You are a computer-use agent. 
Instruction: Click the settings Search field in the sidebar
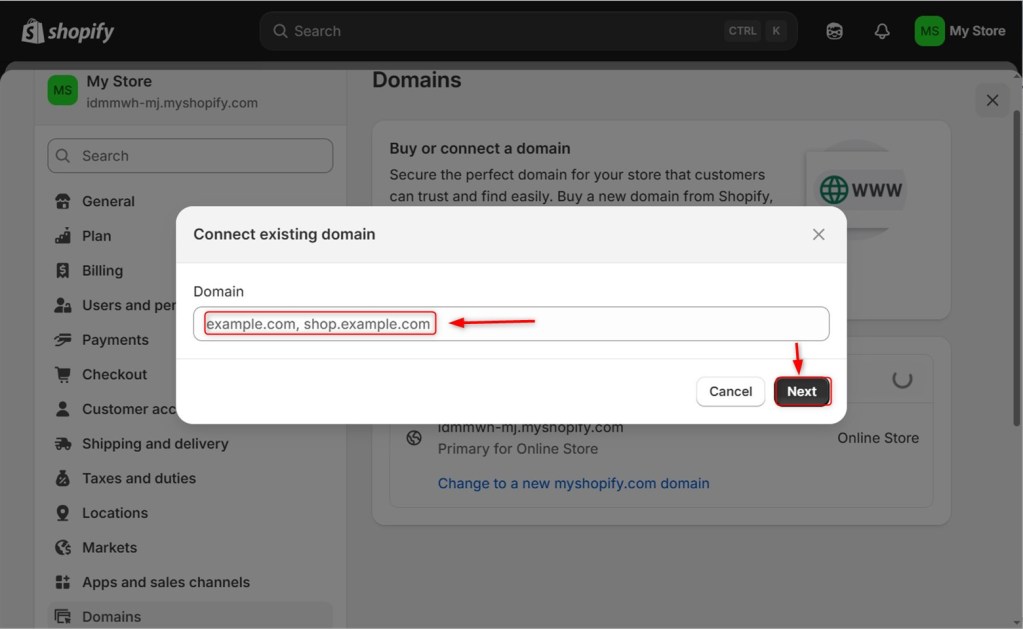coord(189,156)
